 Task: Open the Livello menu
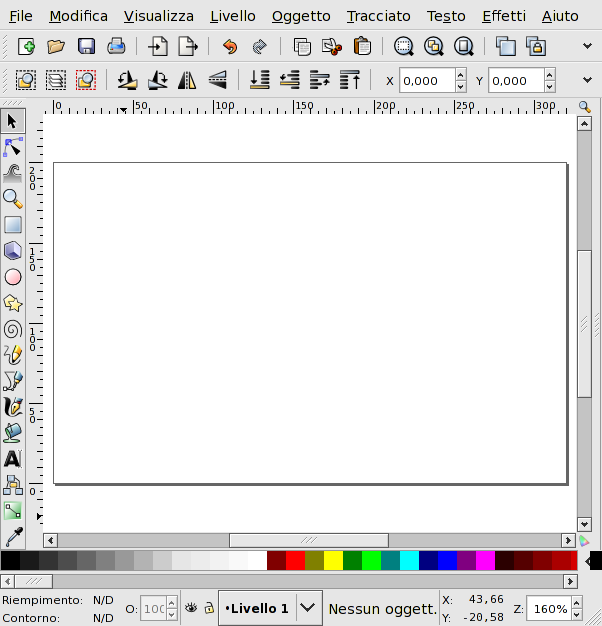(x=233, y=16)
